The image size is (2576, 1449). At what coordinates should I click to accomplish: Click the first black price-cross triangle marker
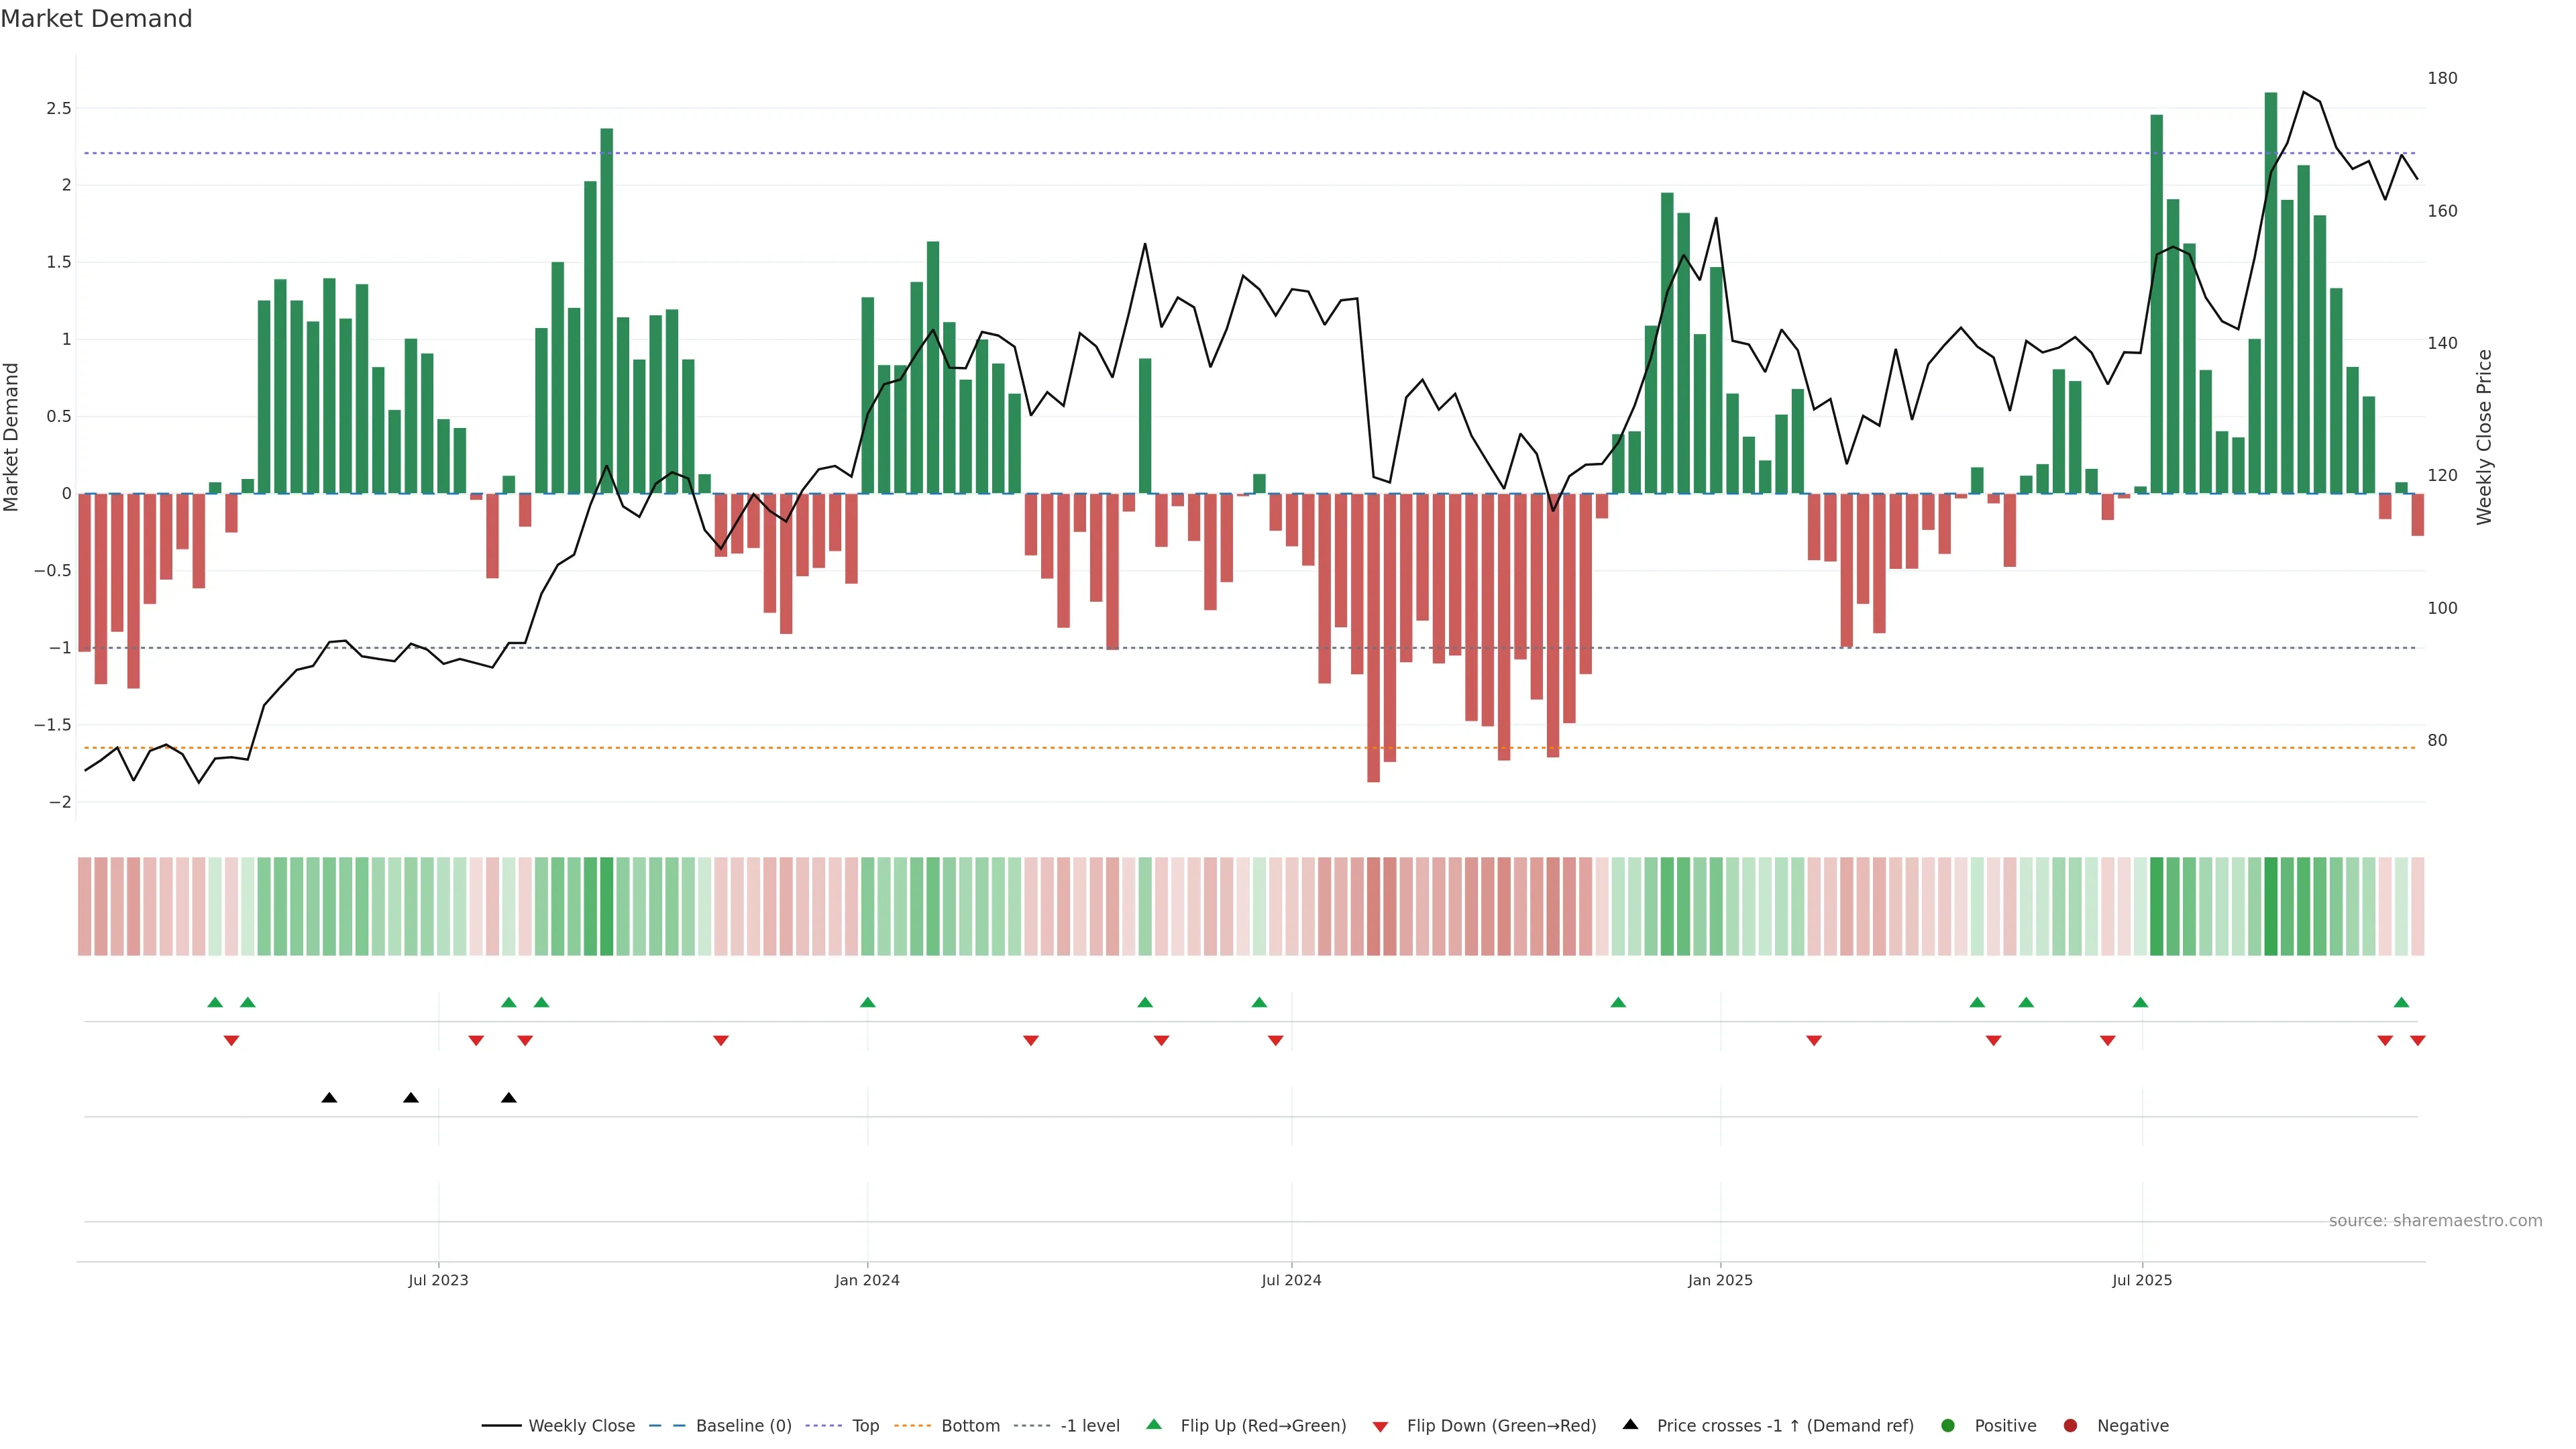click(x=329, y=1098)
